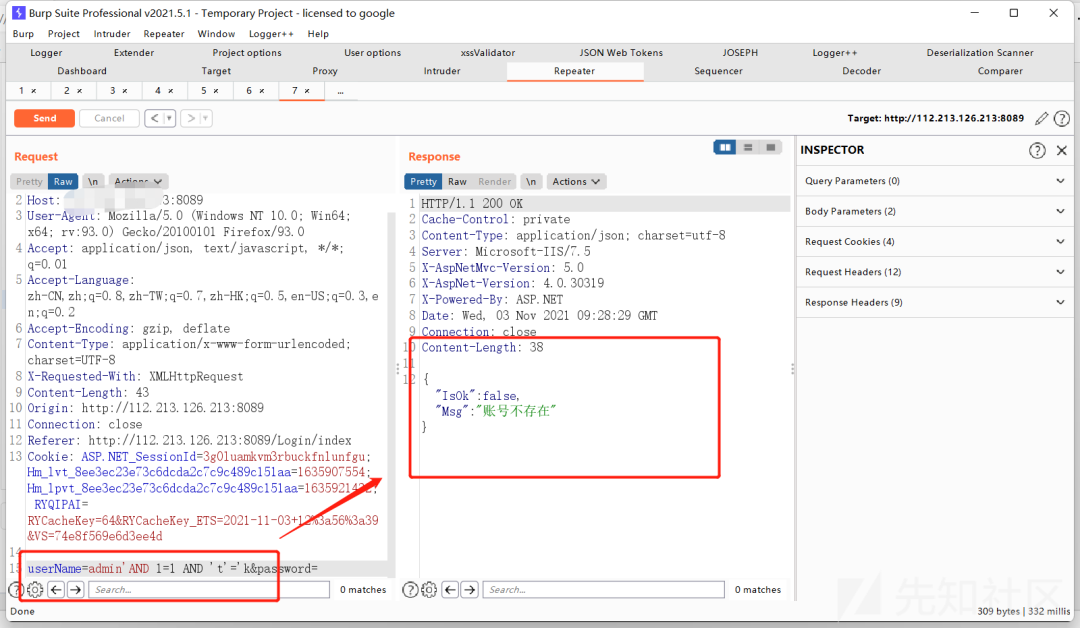Open the Intruder menu

point(112,34)
